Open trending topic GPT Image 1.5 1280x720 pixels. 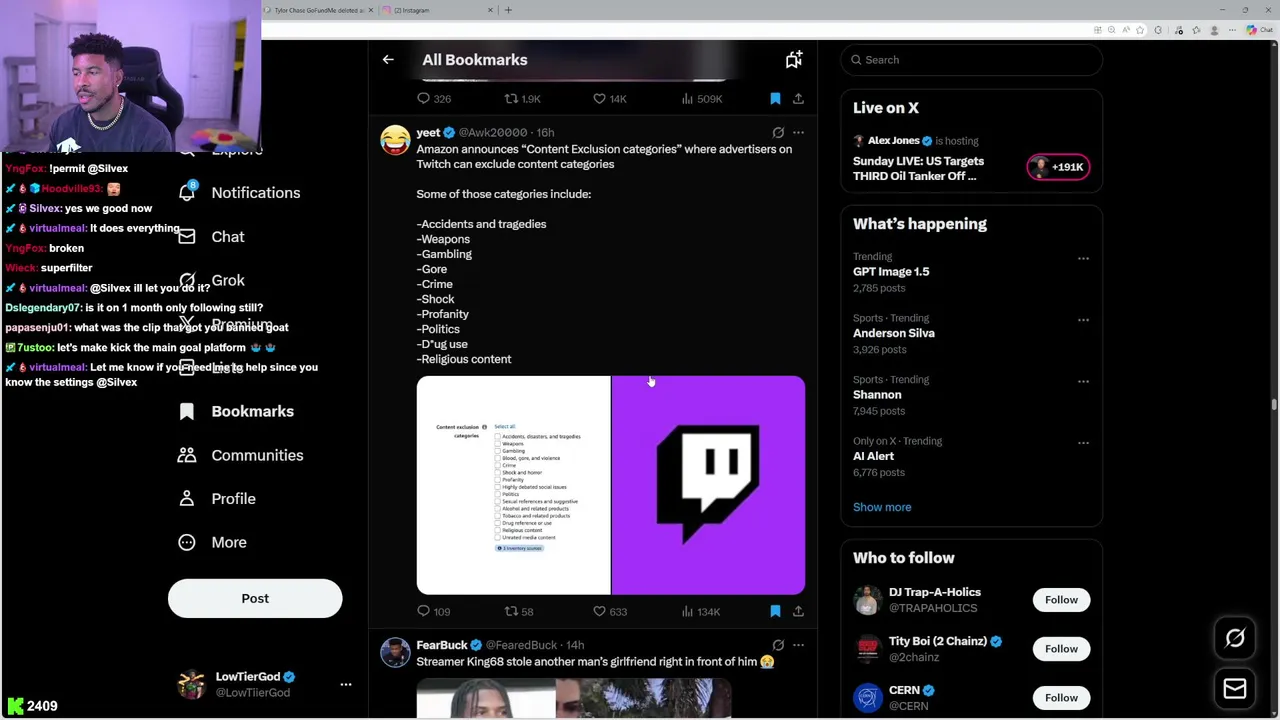click(891, 272)
